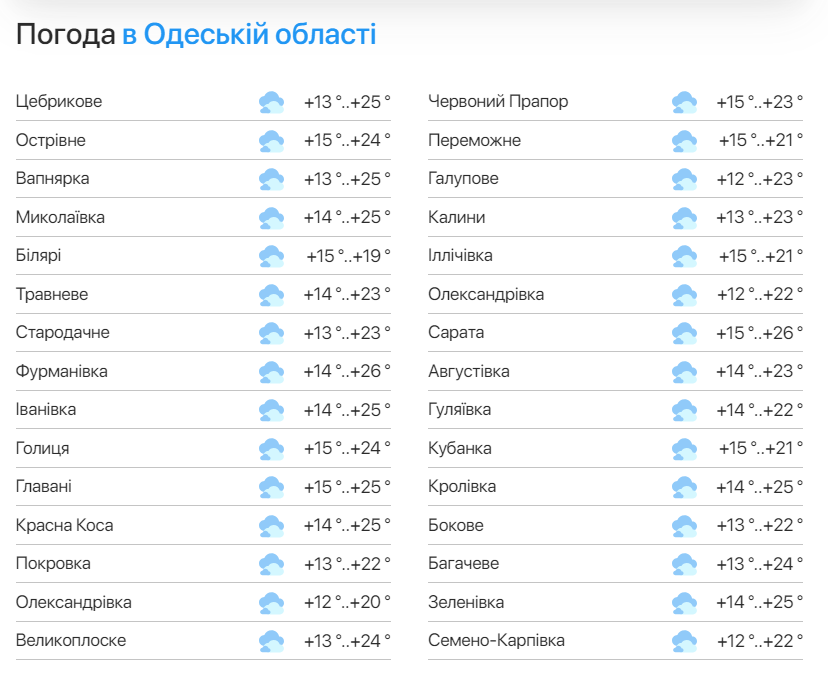Select the Вапнярка town link
The height and width of the screenshot is (676, 828).
(x=53, y=179)
